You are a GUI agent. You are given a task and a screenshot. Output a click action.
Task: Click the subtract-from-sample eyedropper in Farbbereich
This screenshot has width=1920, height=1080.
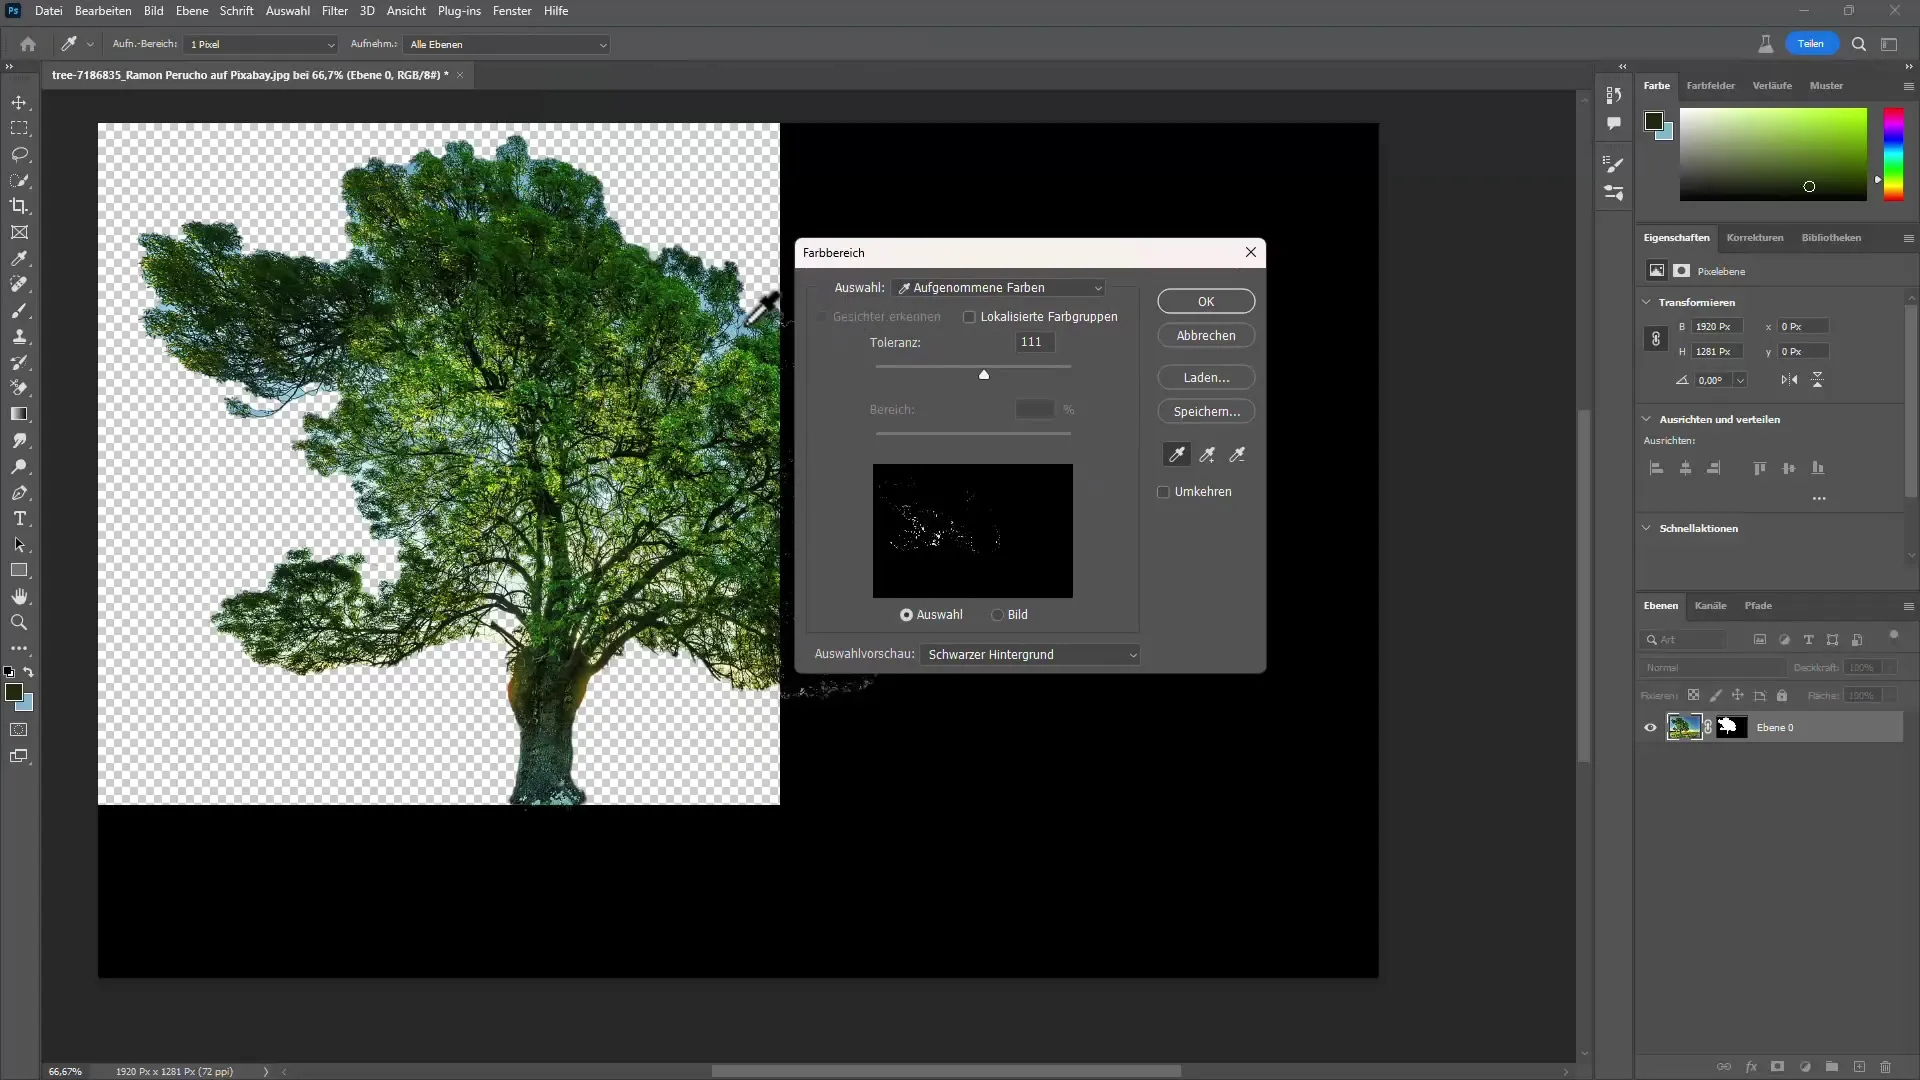click(1238, 455)
